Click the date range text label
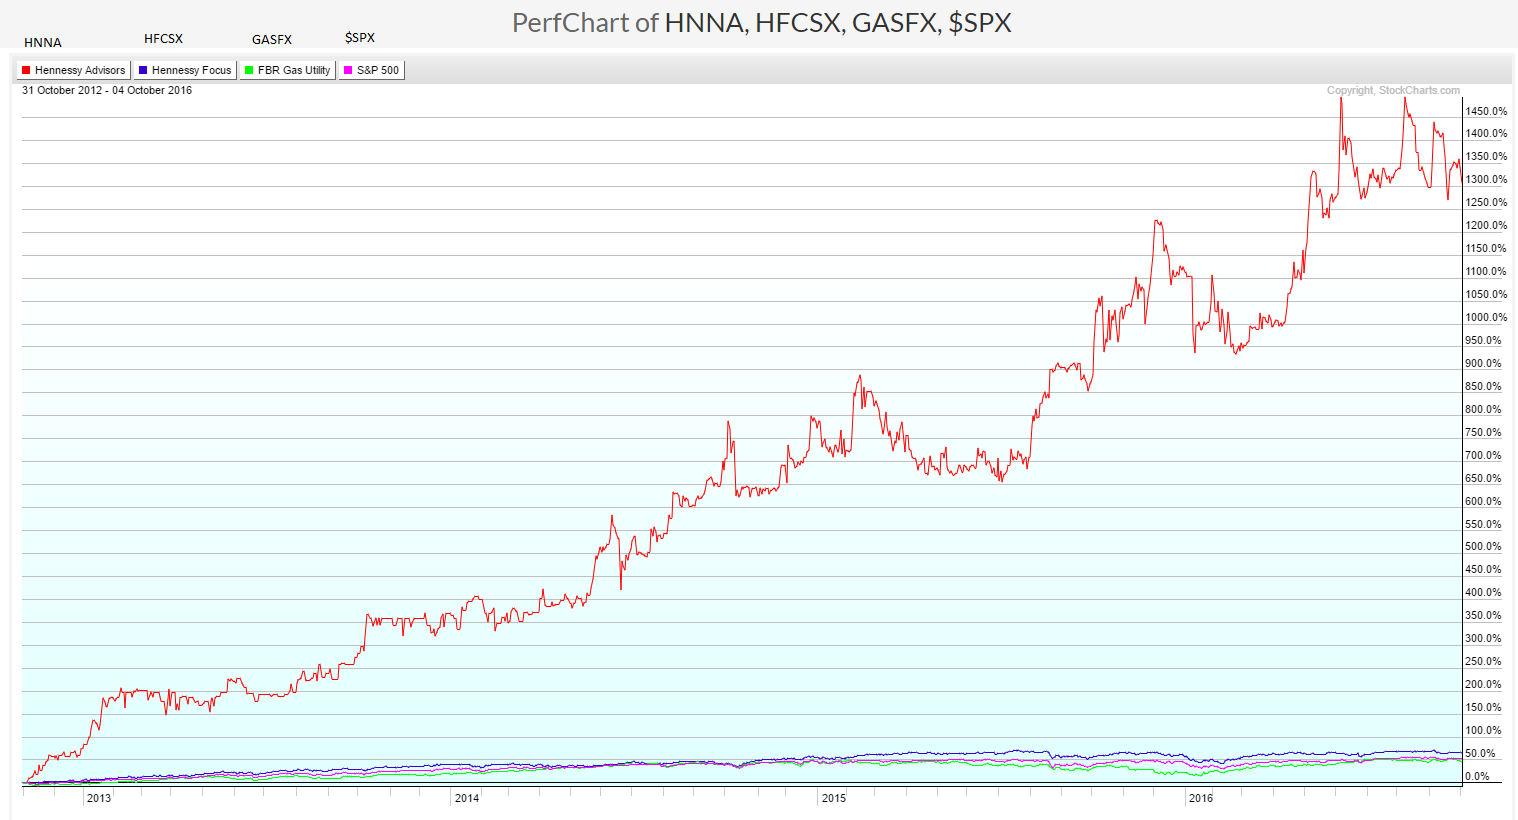The image size is (1518, 820). (x=105, y=90)
